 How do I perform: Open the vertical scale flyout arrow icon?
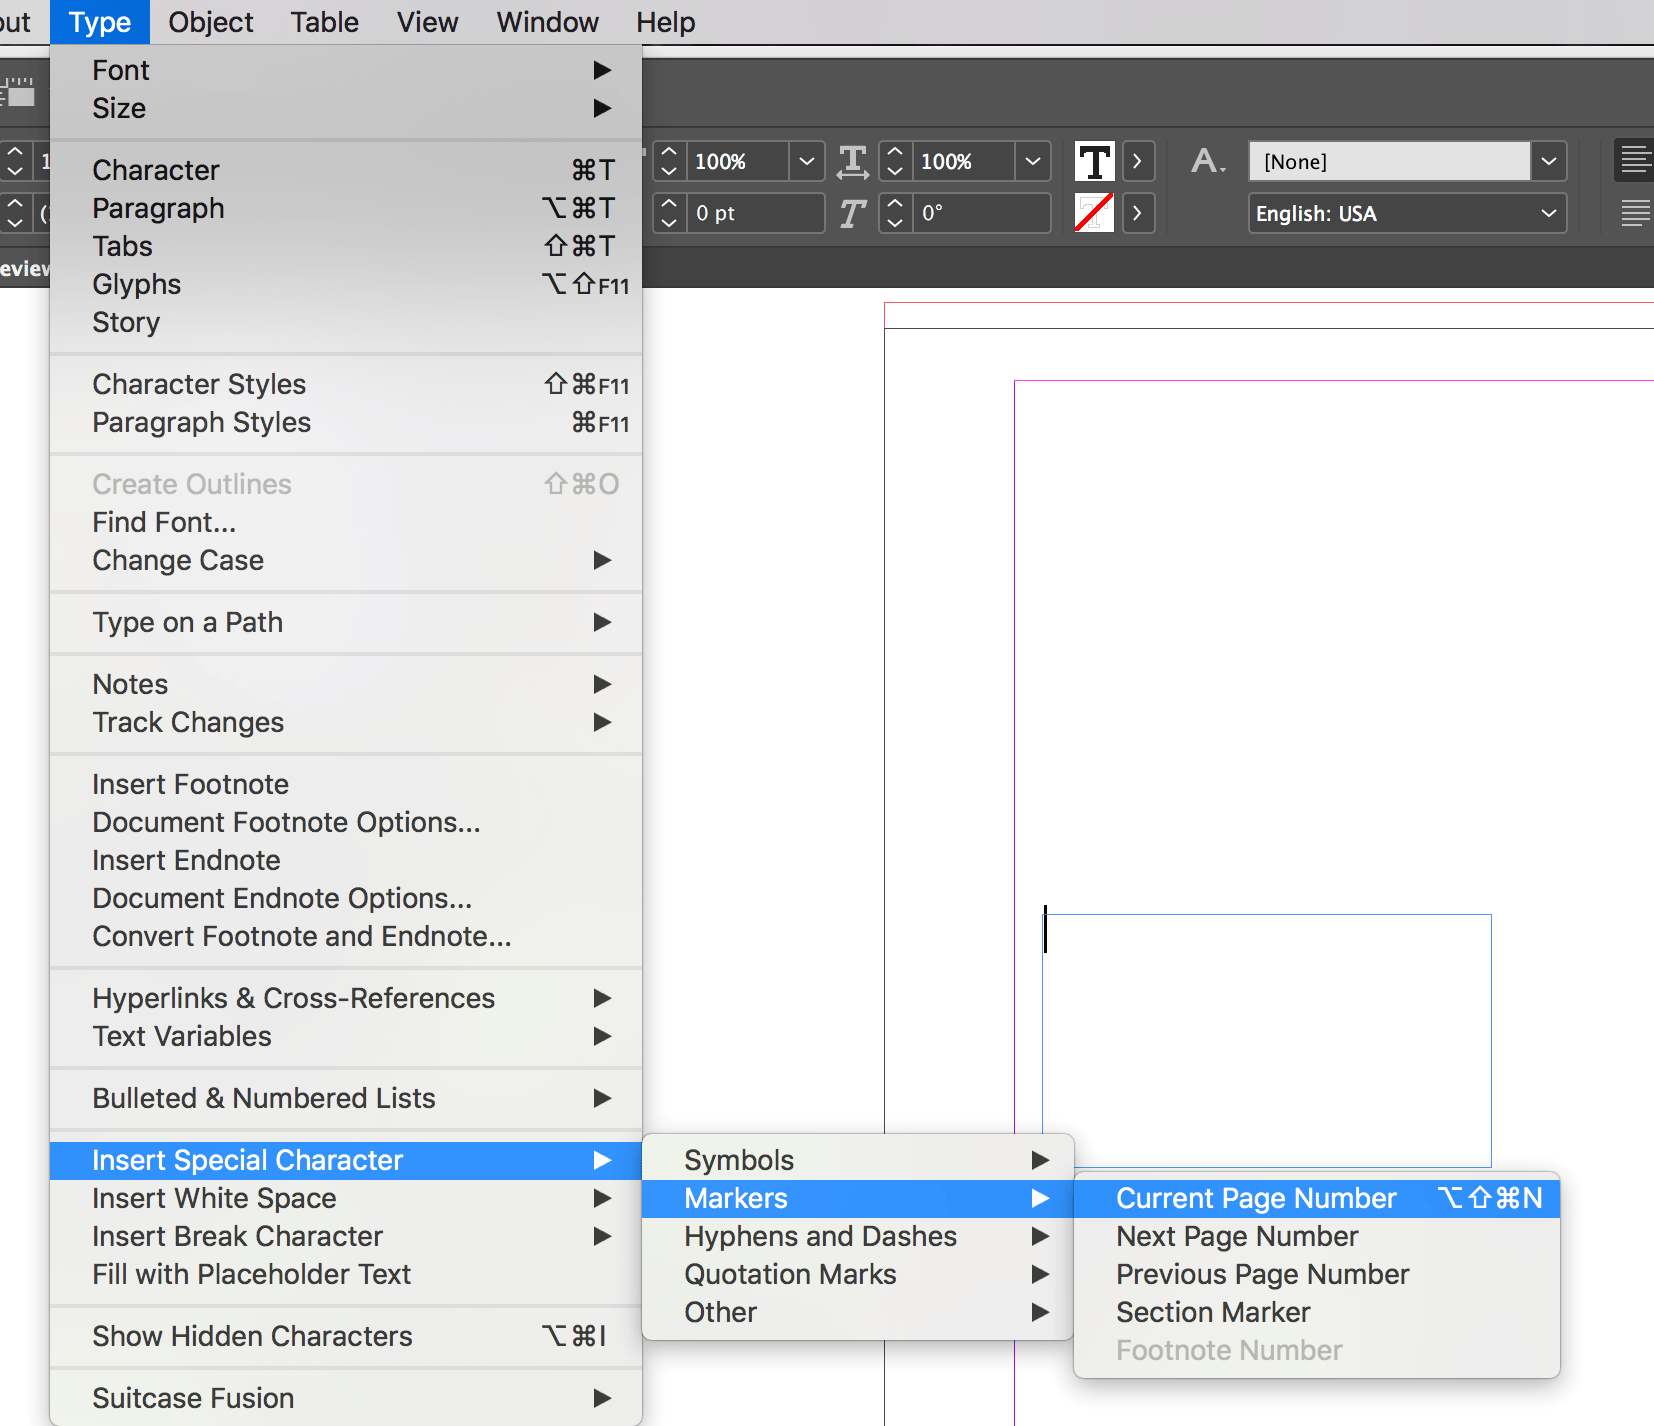pos(807,161)
